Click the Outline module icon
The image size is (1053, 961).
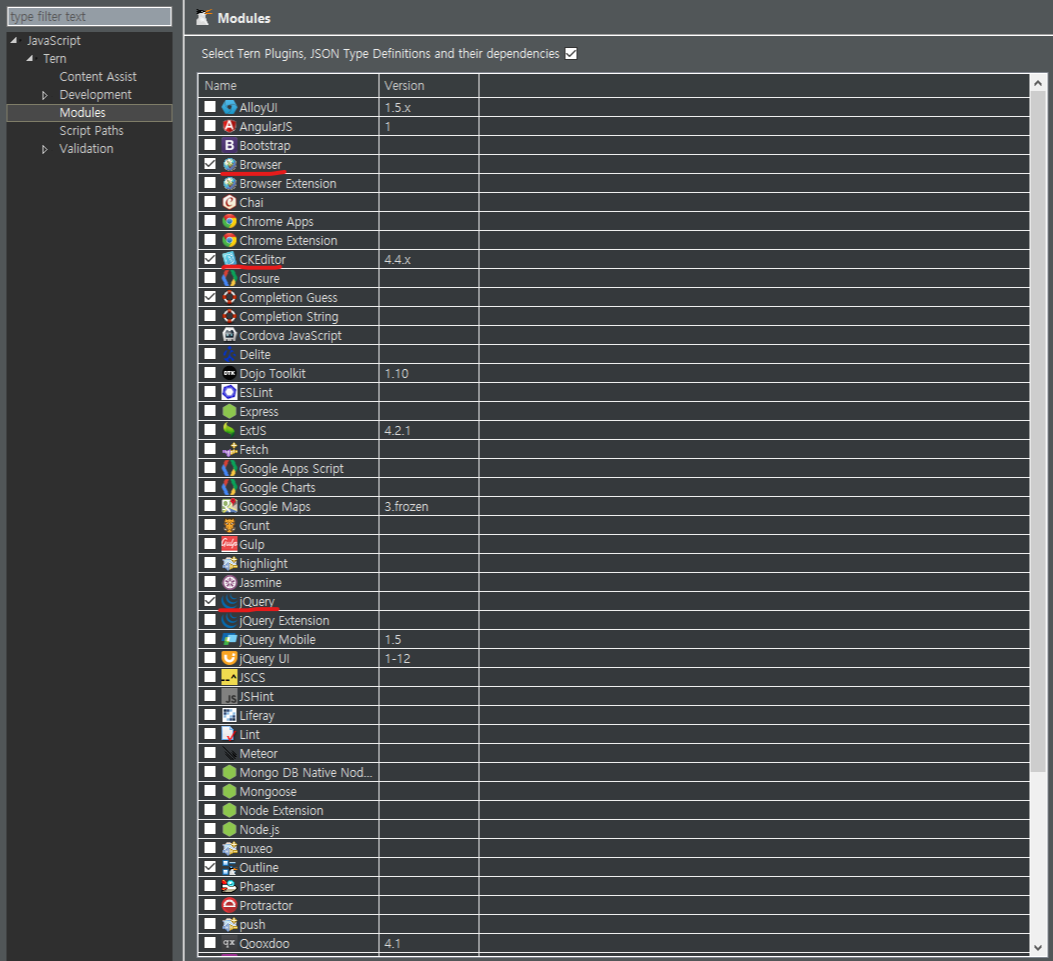(229, 867)
